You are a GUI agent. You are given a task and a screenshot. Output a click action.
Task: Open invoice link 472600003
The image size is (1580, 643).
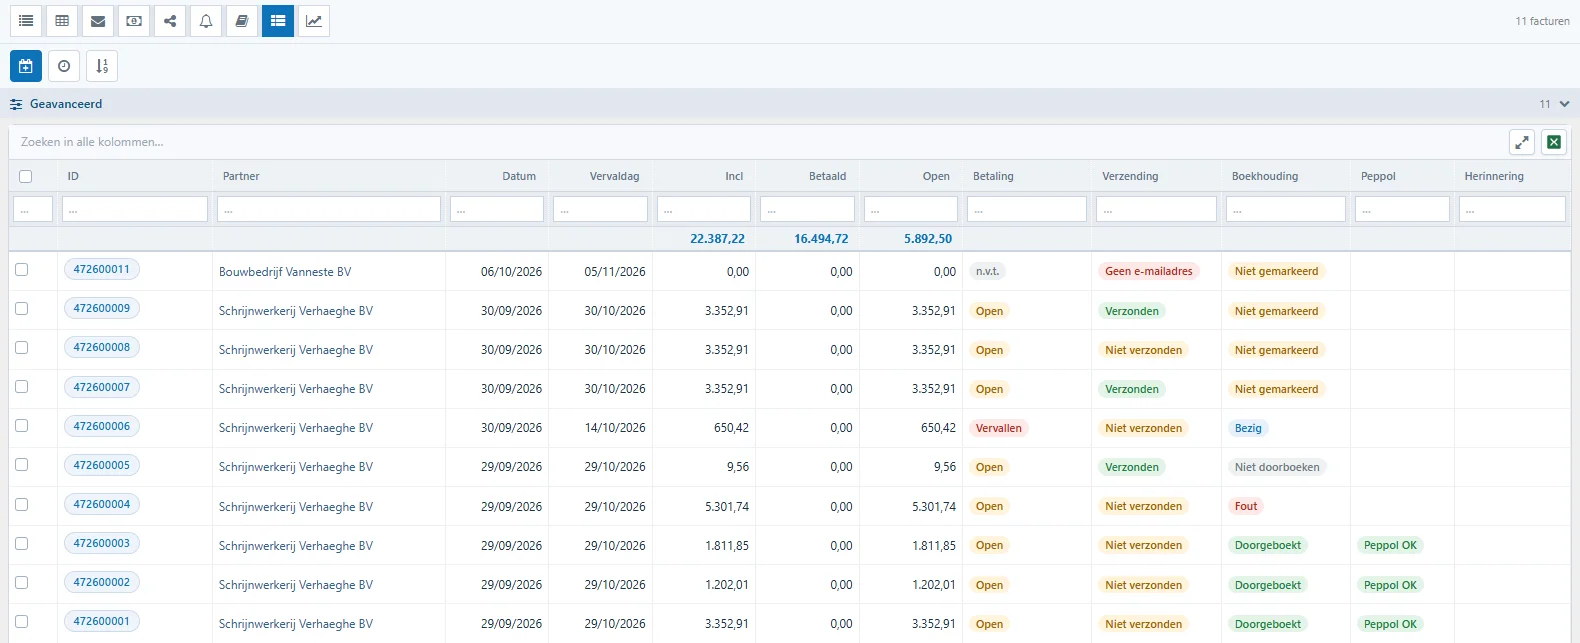tap(102, 543)
